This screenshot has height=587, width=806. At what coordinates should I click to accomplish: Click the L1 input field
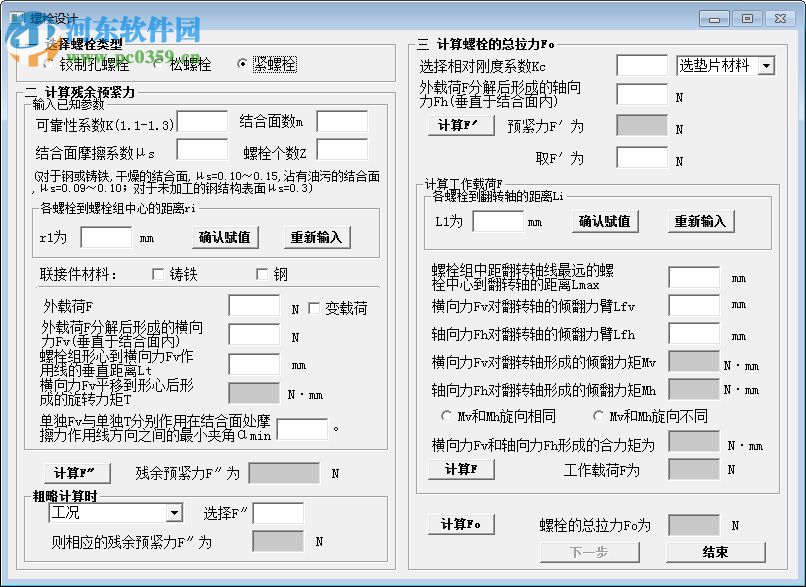pyautogui.click(x=497, y=219)
